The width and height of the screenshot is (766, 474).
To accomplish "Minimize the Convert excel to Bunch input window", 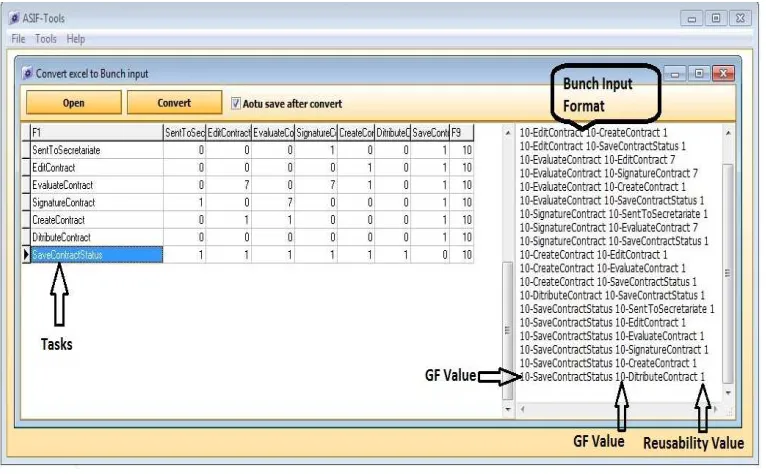I will coord(675,74).
